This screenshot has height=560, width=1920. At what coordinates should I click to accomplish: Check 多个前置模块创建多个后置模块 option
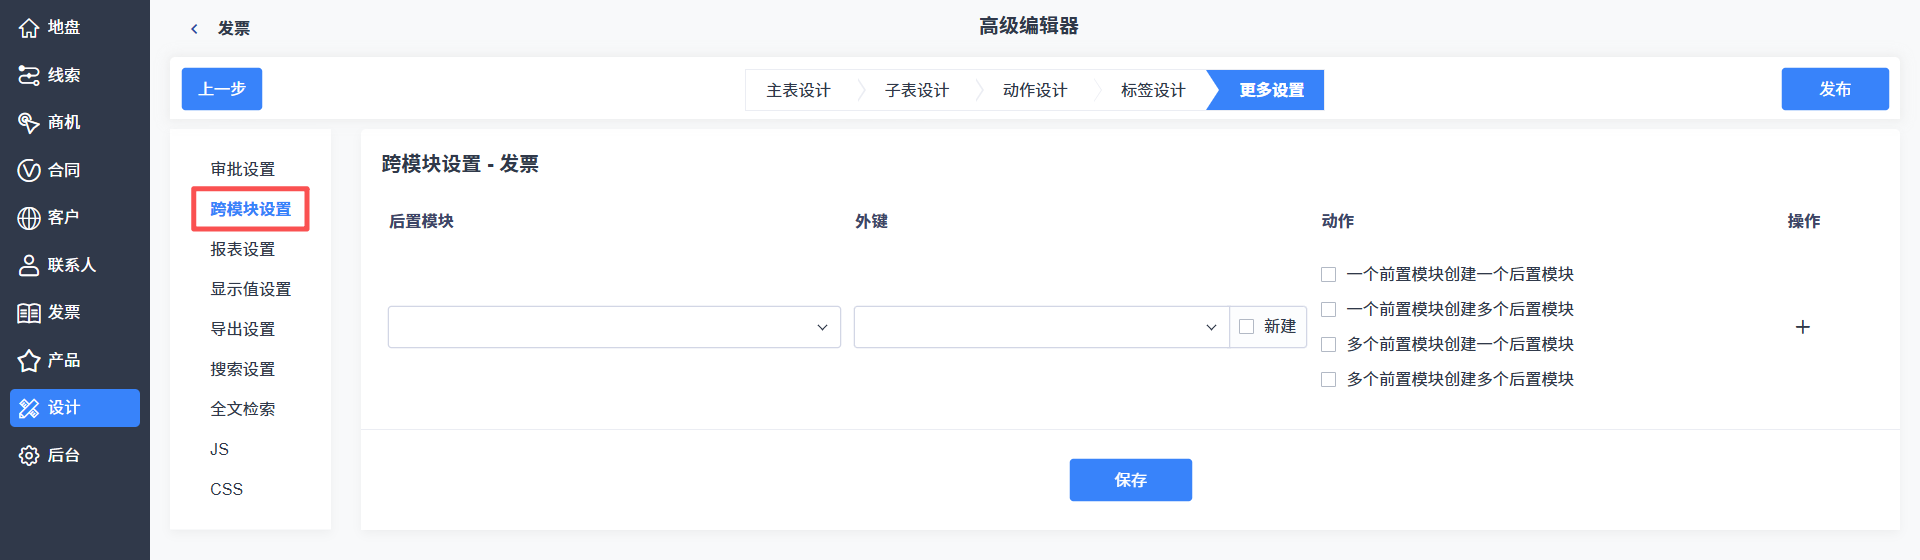[x=1328, y=379]
